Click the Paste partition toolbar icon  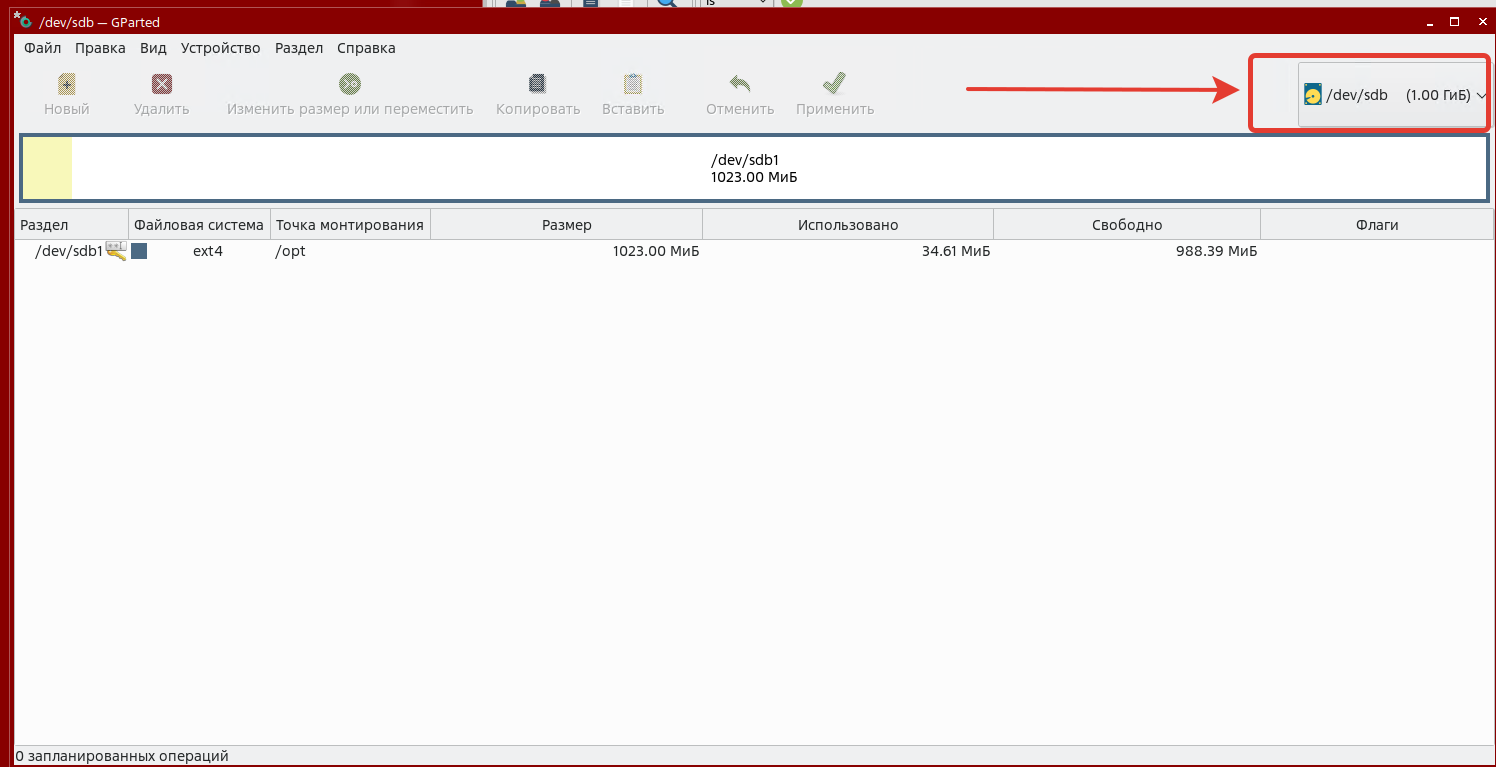(633, 84)
